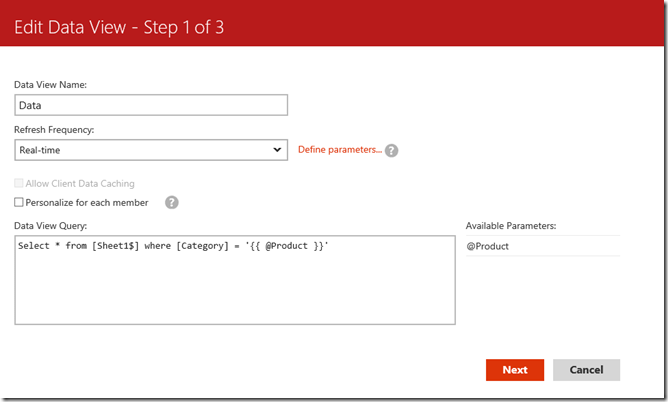Click the Personalize for each member label text
The image size is (668, 402).
87,203
